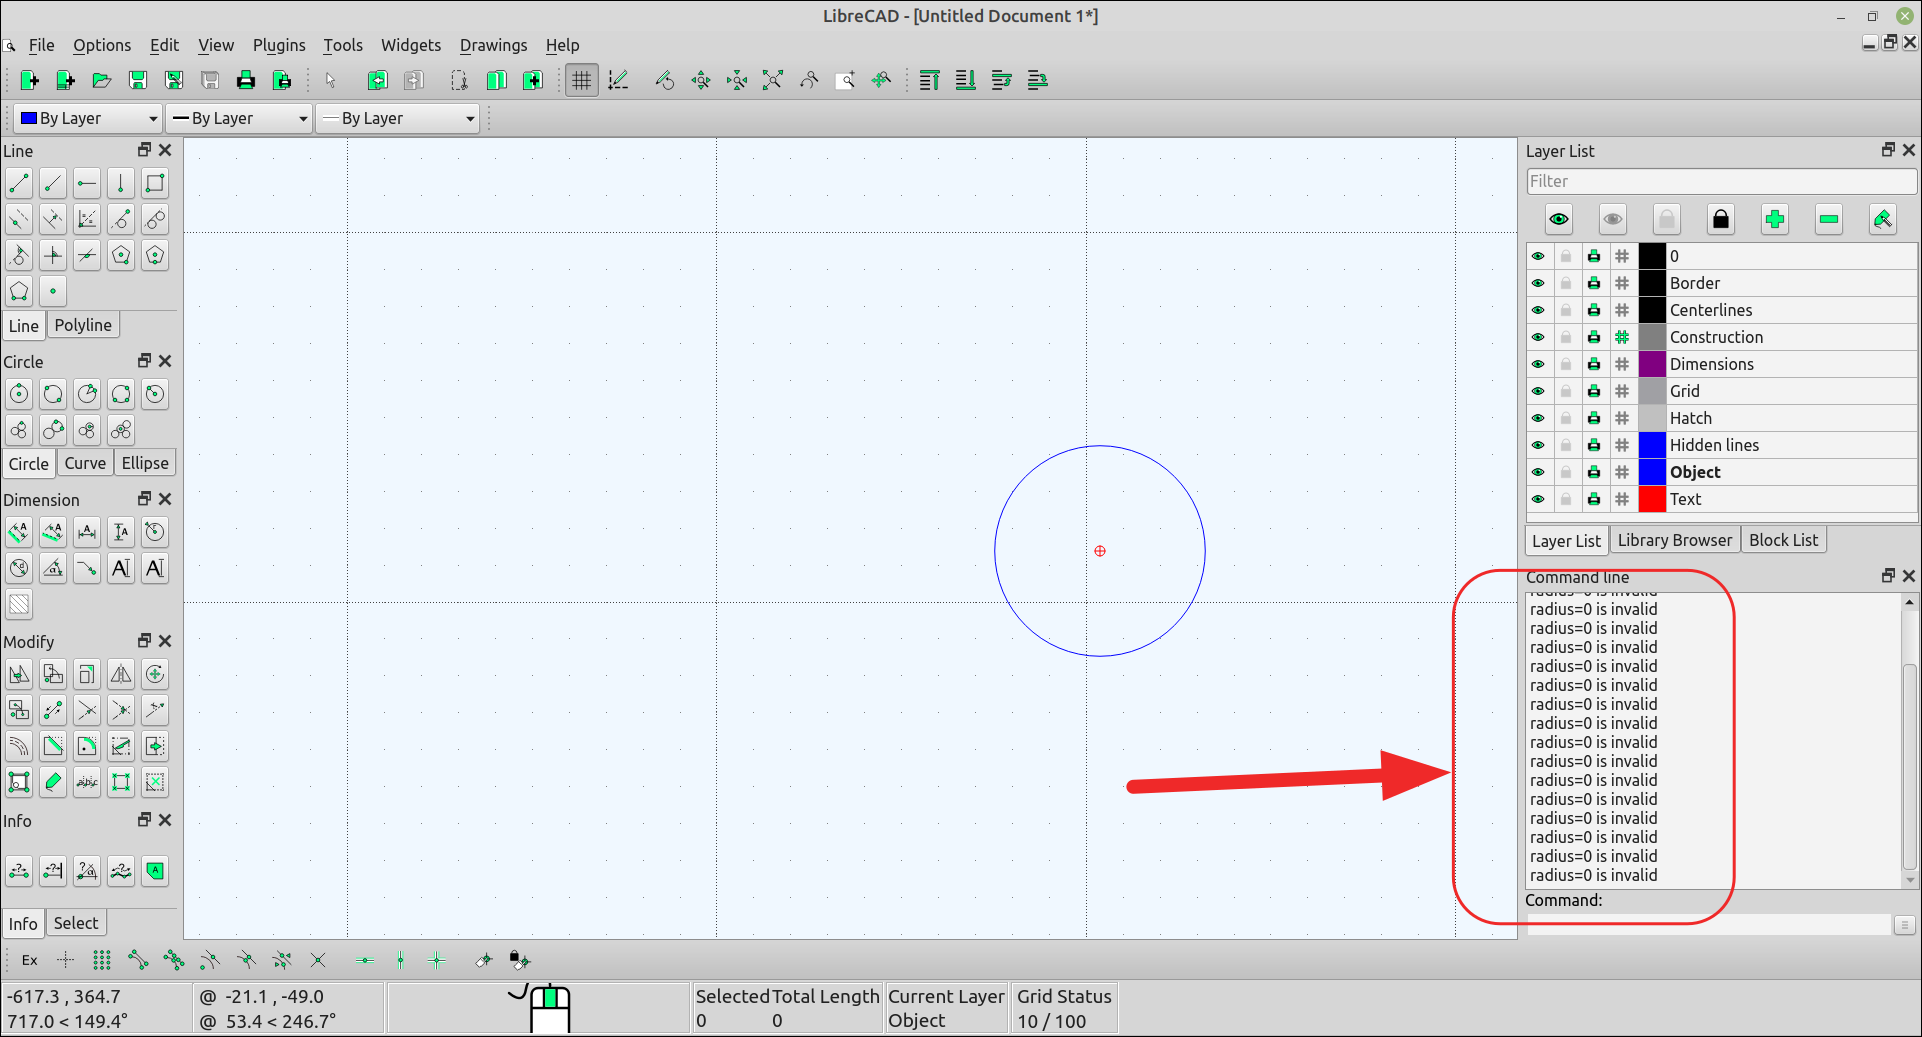Click the blue color swatch of Object layer

pos(1652,472)
